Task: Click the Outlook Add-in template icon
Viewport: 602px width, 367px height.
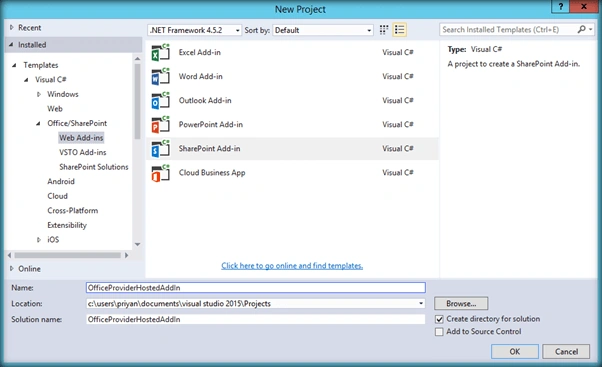Action: [160, 101]
